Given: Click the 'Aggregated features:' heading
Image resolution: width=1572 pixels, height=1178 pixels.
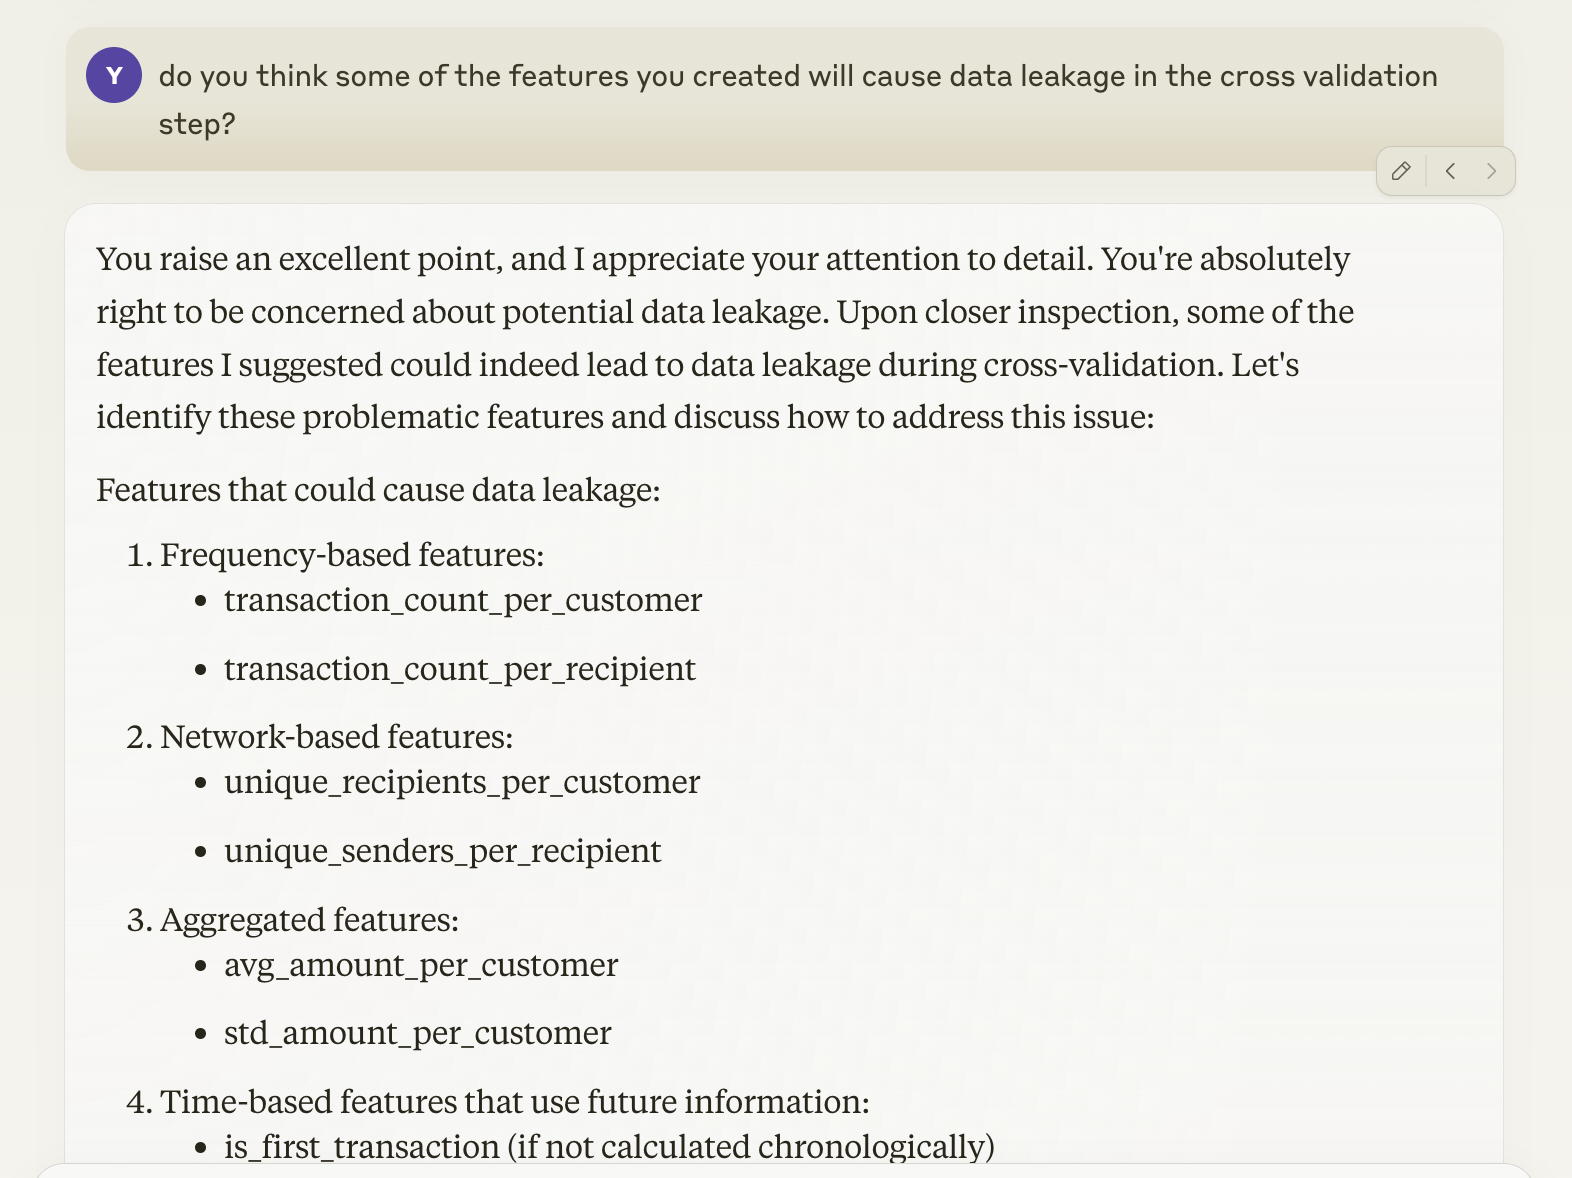Looking at the screenshot, I should tap(309, 920).
